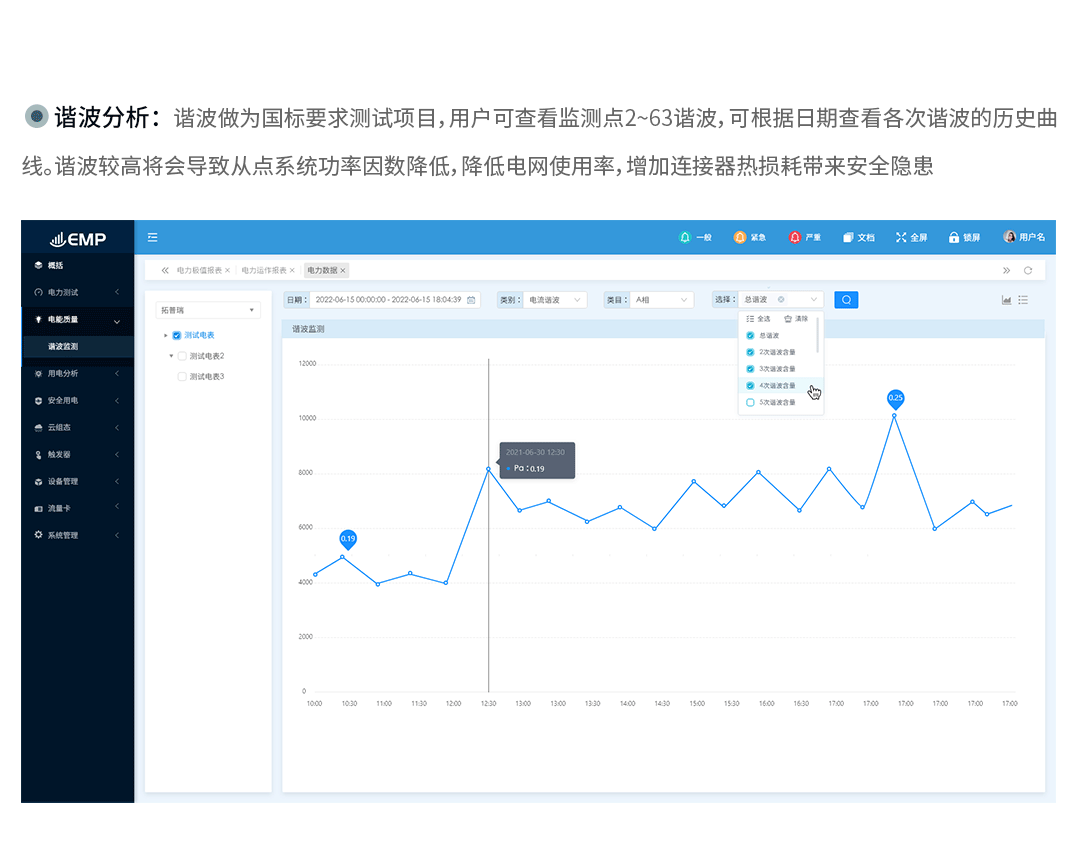Click the refresh icon in tab bar
Screen dimensions: 1079x856
point(1027,270)
